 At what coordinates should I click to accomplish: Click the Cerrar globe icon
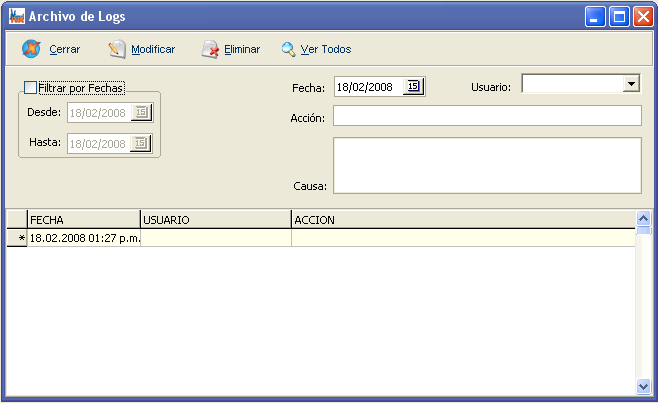[x=31, y=49]
